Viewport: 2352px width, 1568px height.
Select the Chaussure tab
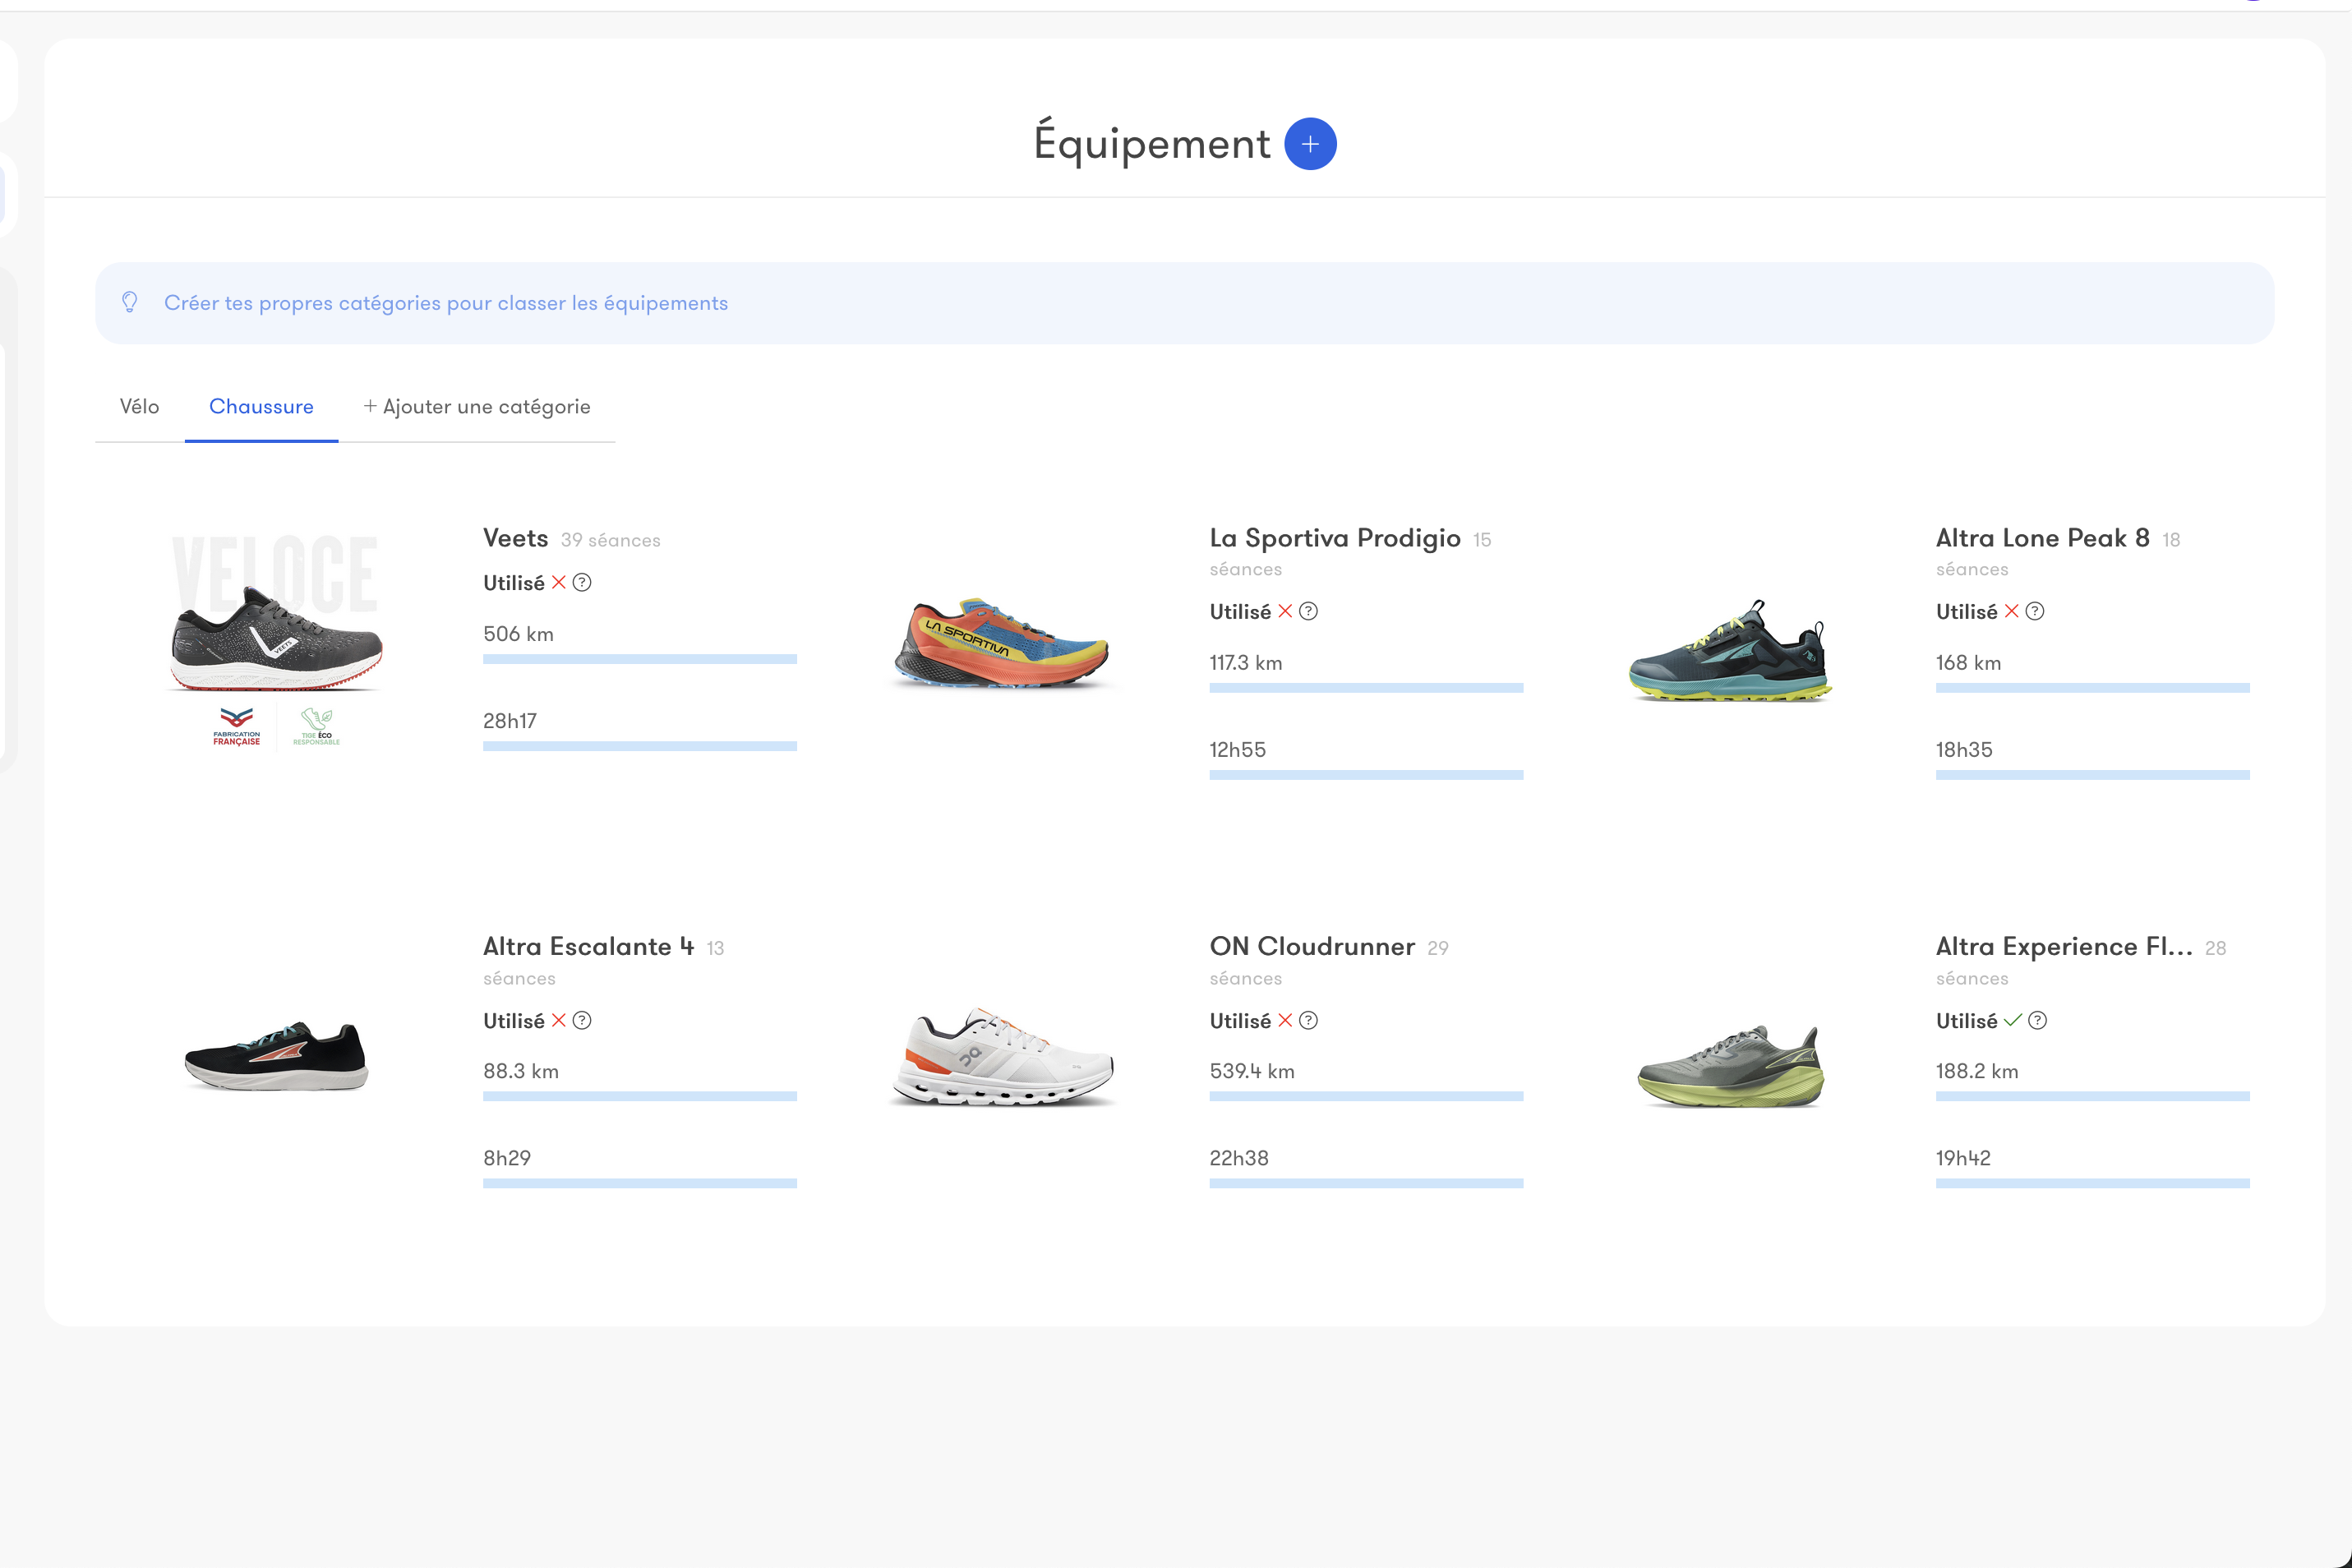pyautogui.click(x=261, y=407)
